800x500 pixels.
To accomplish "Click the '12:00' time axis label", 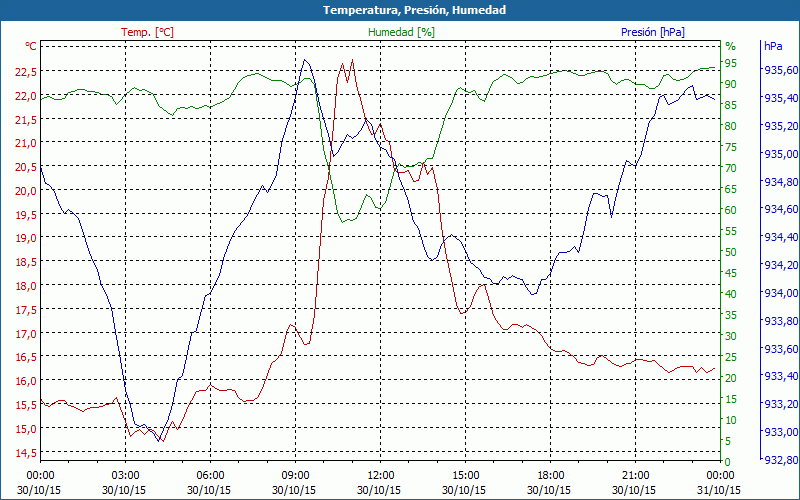I will click(381, 476).
